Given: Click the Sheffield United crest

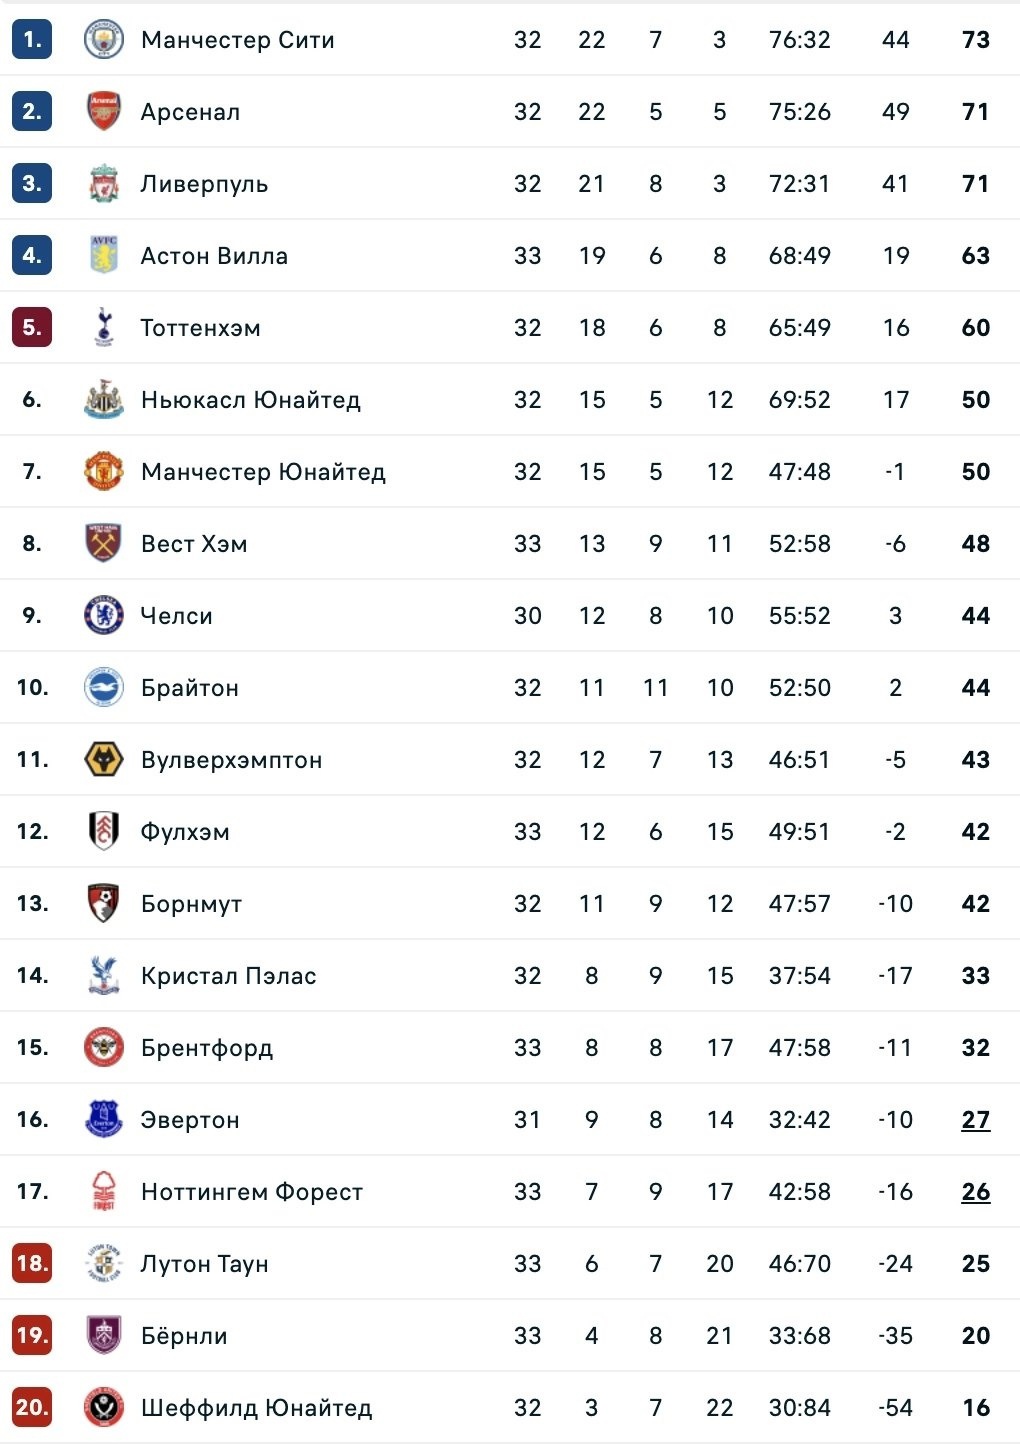Looking at the screenshot, I should click(104, 1408).
